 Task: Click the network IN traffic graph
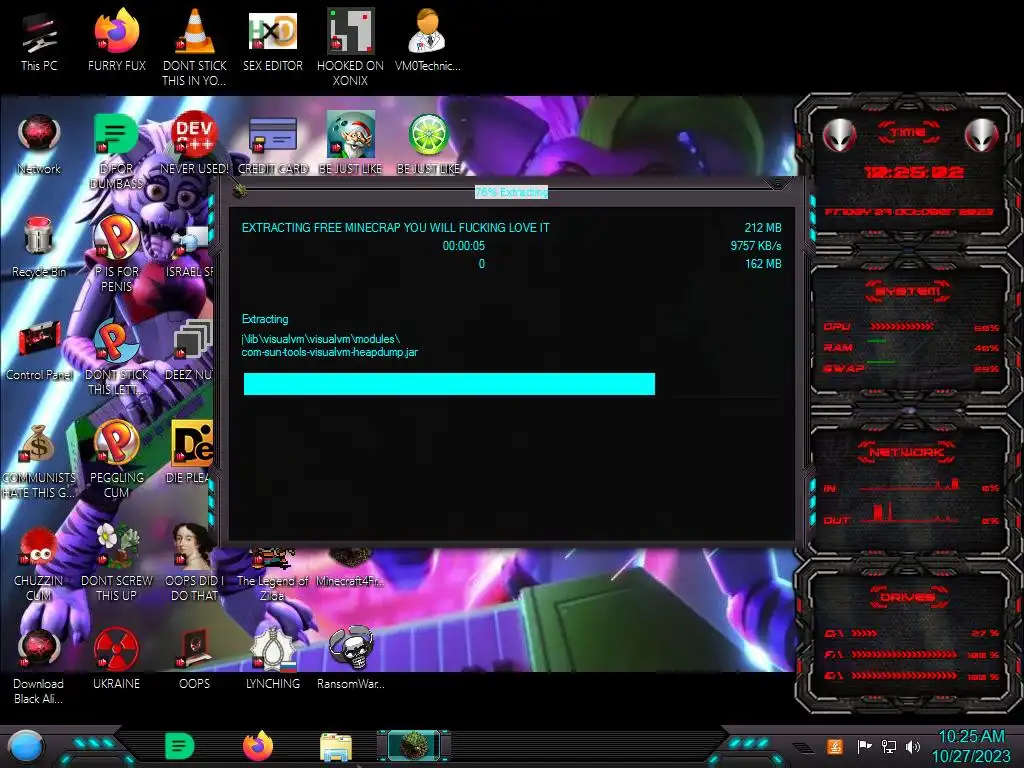(x=909, y=485)
